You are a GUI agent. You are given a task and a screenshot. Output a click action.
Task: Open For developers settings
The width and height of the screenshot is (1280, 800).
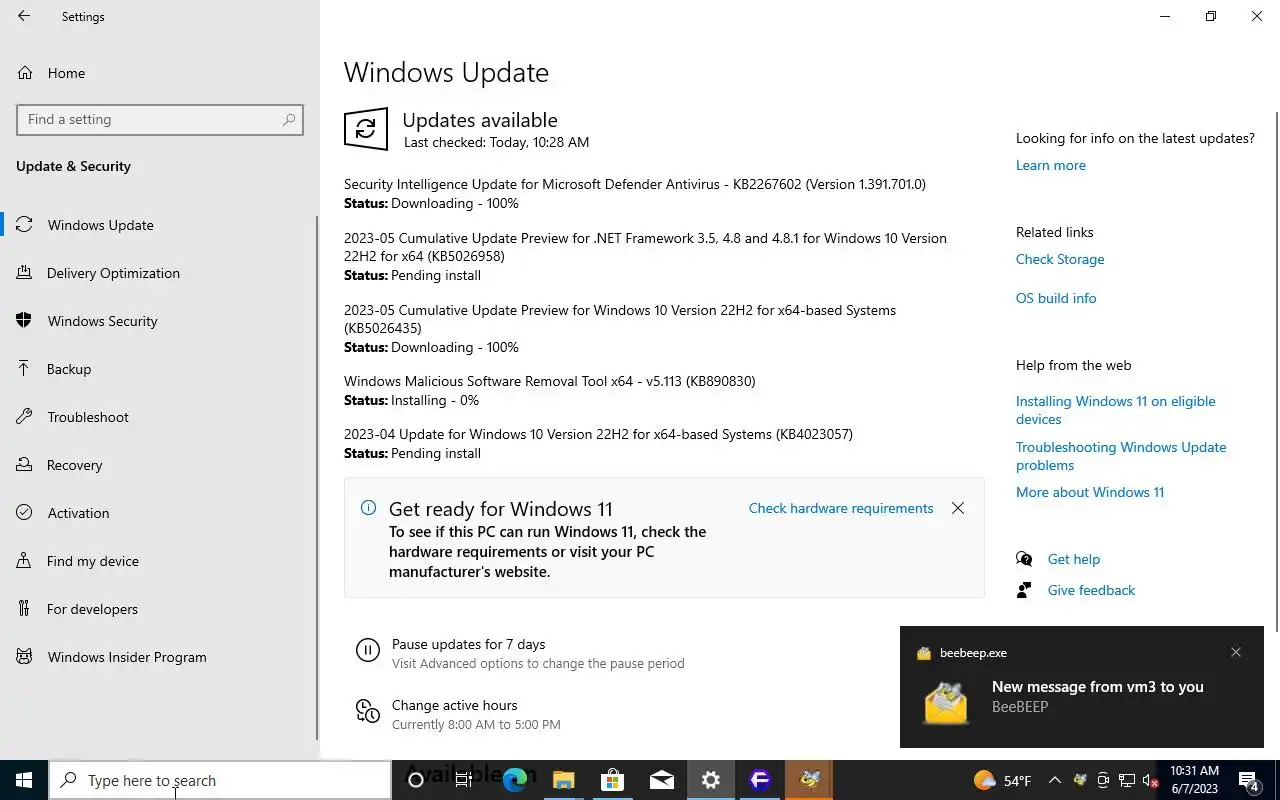(160, 609)
